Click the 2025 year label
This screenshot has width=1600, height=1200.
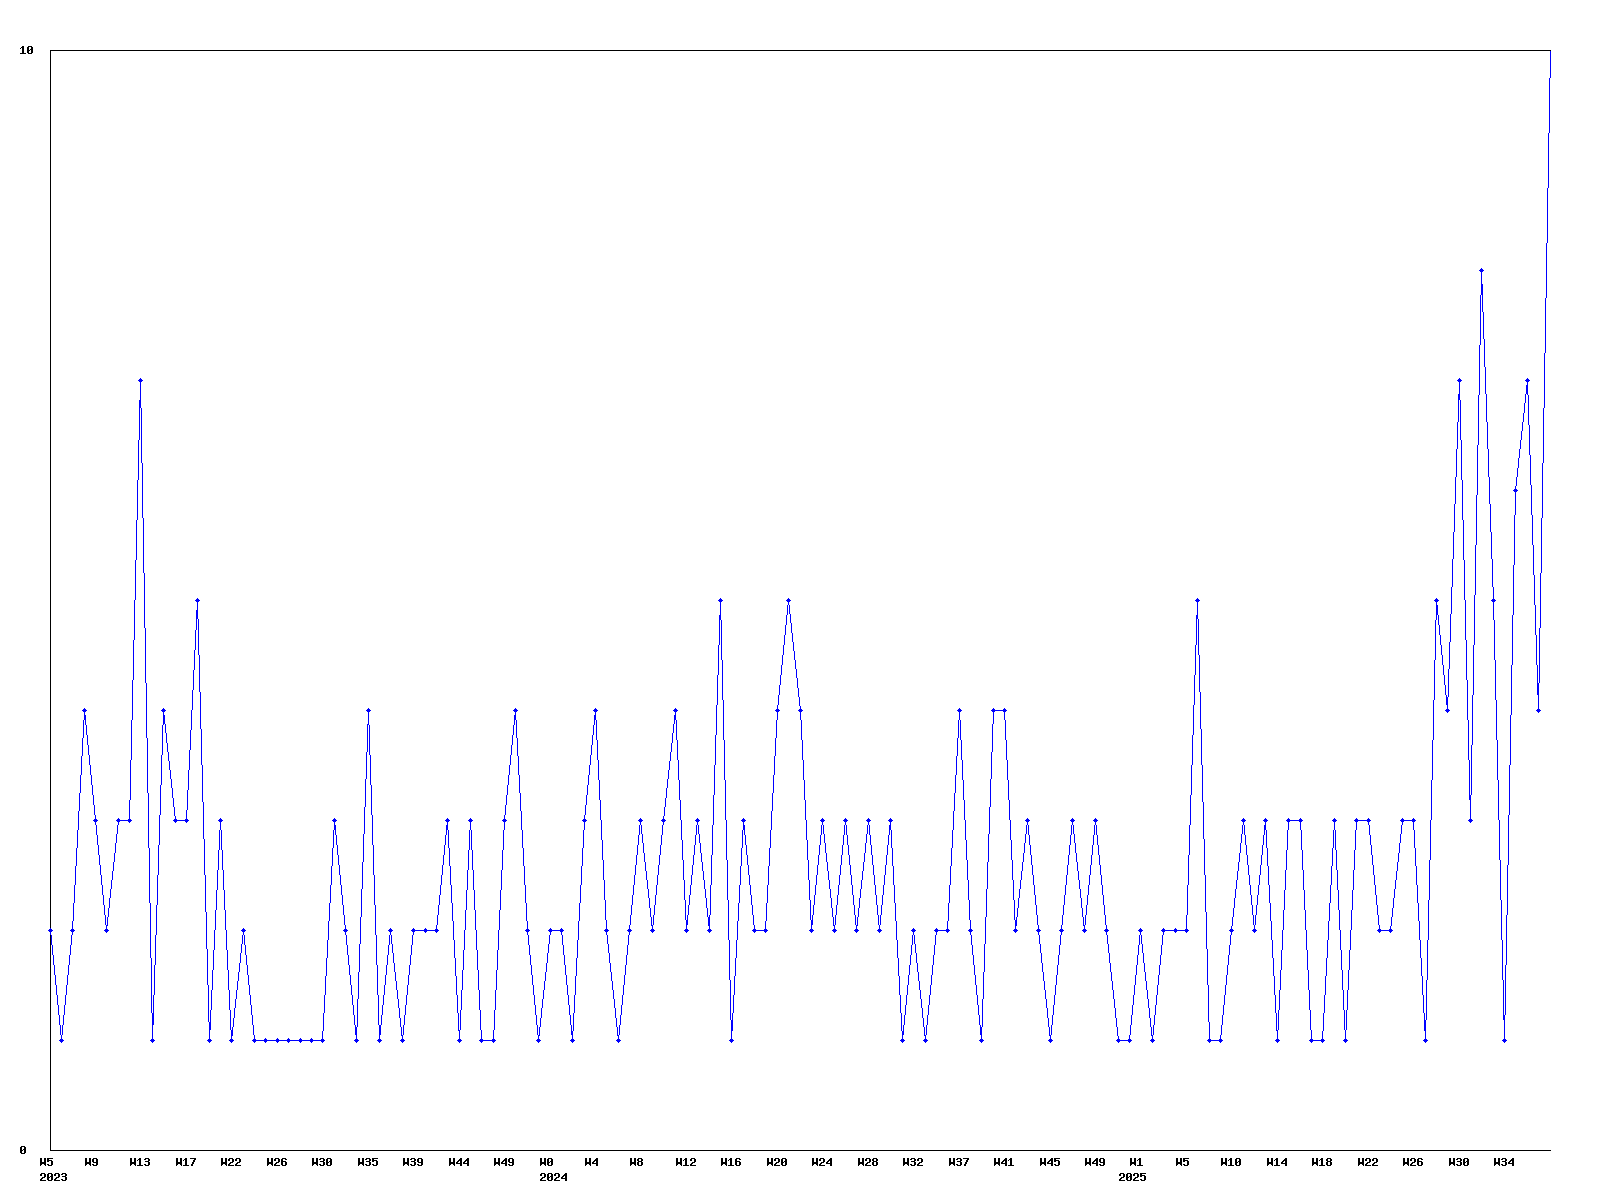pyautogui.click(x=1132, y=1177)
